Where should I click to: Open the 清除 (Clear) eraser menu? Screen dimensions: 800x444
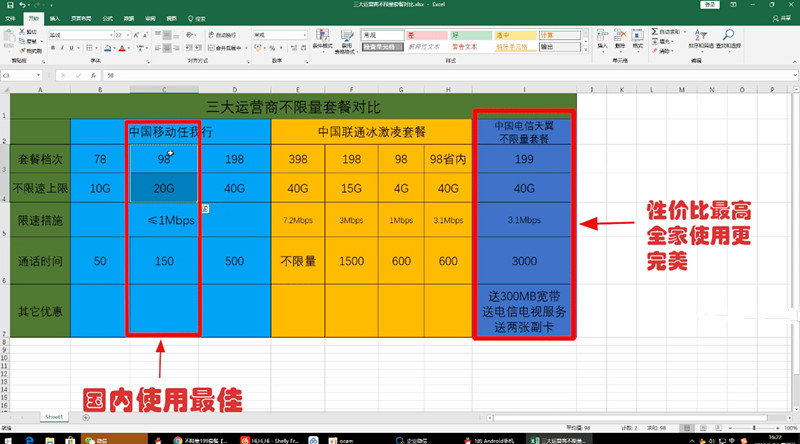point(663,51)
